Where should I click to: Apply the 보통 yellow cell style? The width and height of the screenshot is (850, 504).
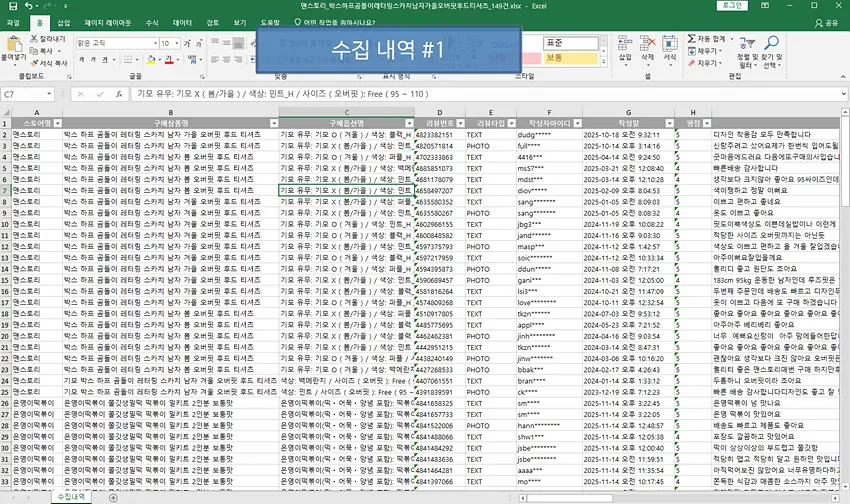coord(570,57)
